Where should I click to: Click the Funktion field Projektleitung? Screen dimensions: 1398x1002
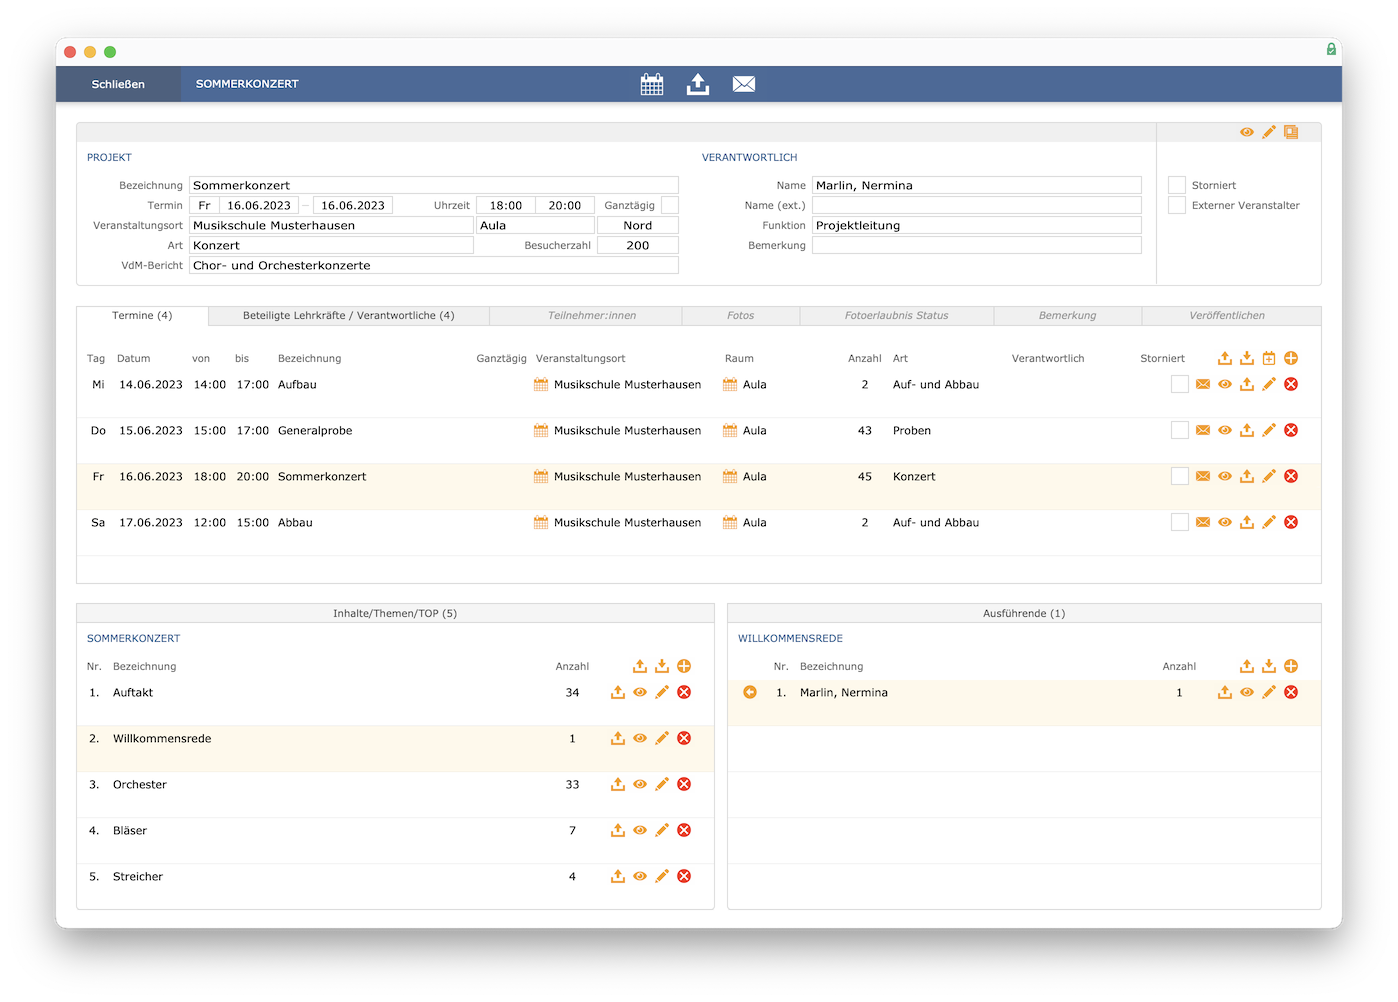[x=976, y=225]
